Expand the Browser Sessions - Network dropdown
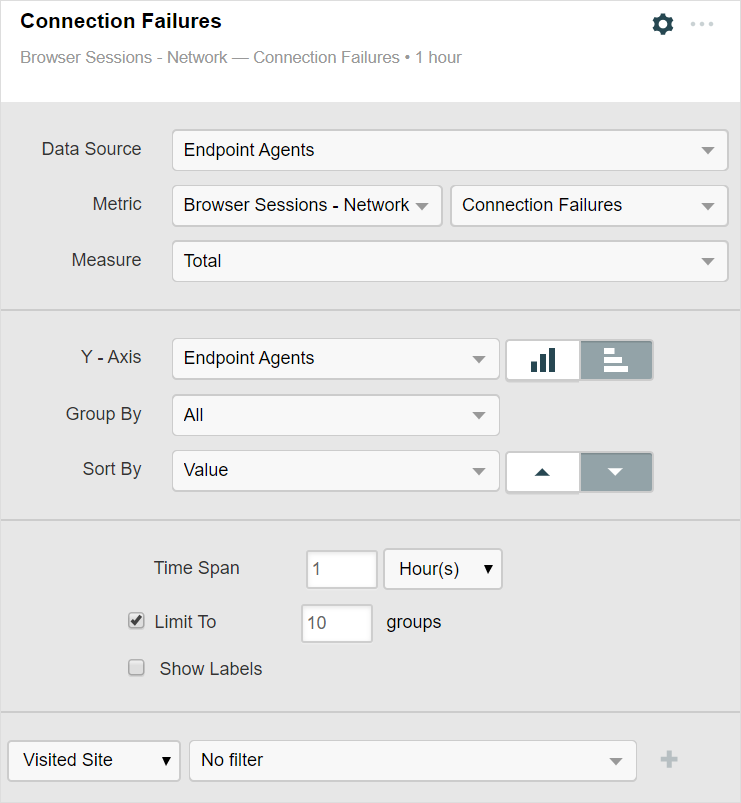Image resolution: width=741 pixels, height=803 pixels. pos(306,205)
